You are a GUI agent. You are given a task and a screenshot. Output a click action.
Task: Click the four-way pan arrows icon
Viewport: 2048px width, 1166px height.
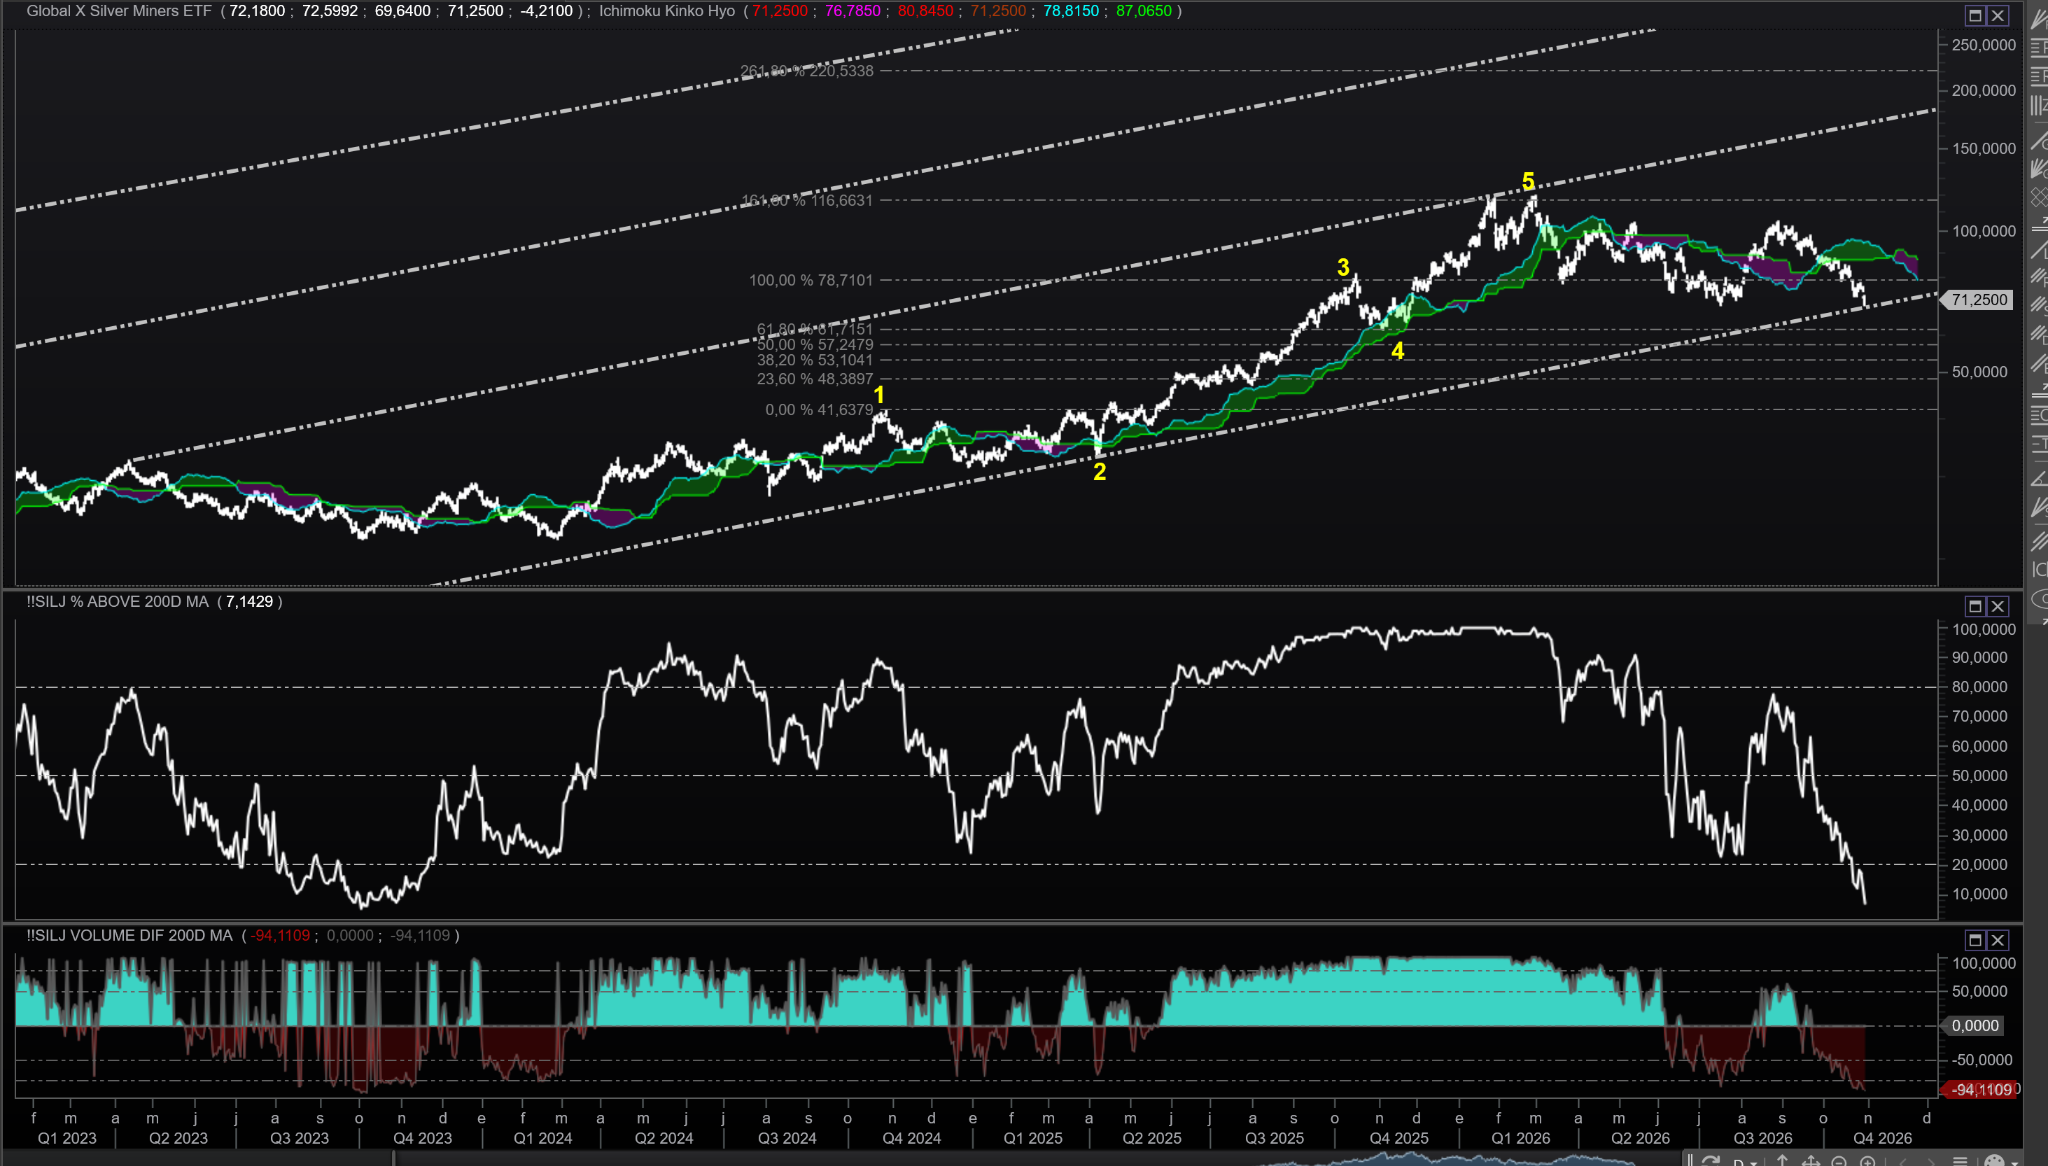[x=1811, y=1162]
